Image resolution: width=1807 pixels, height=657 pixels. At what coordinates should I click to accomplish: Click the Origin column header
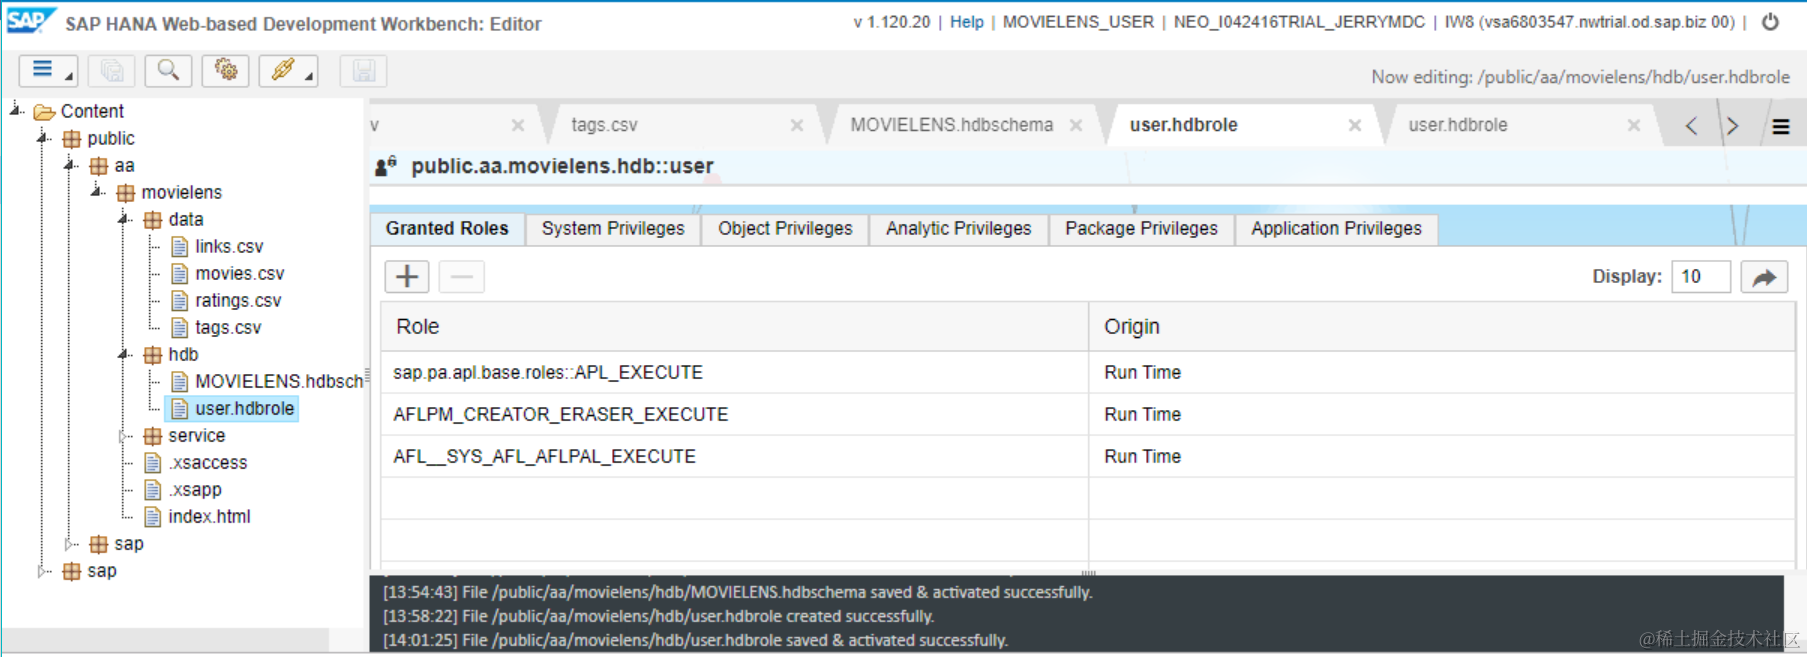[1442, 327]
